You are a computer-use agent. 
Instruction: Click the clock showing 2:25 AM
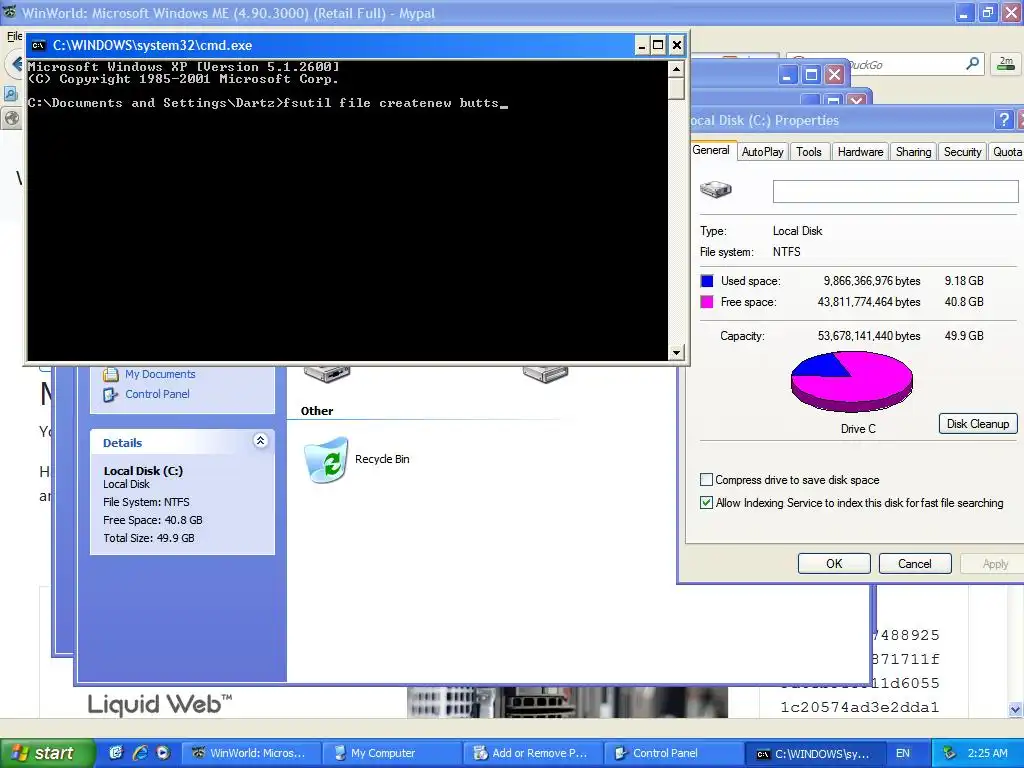pyautogui.click(x=987, y=753)
